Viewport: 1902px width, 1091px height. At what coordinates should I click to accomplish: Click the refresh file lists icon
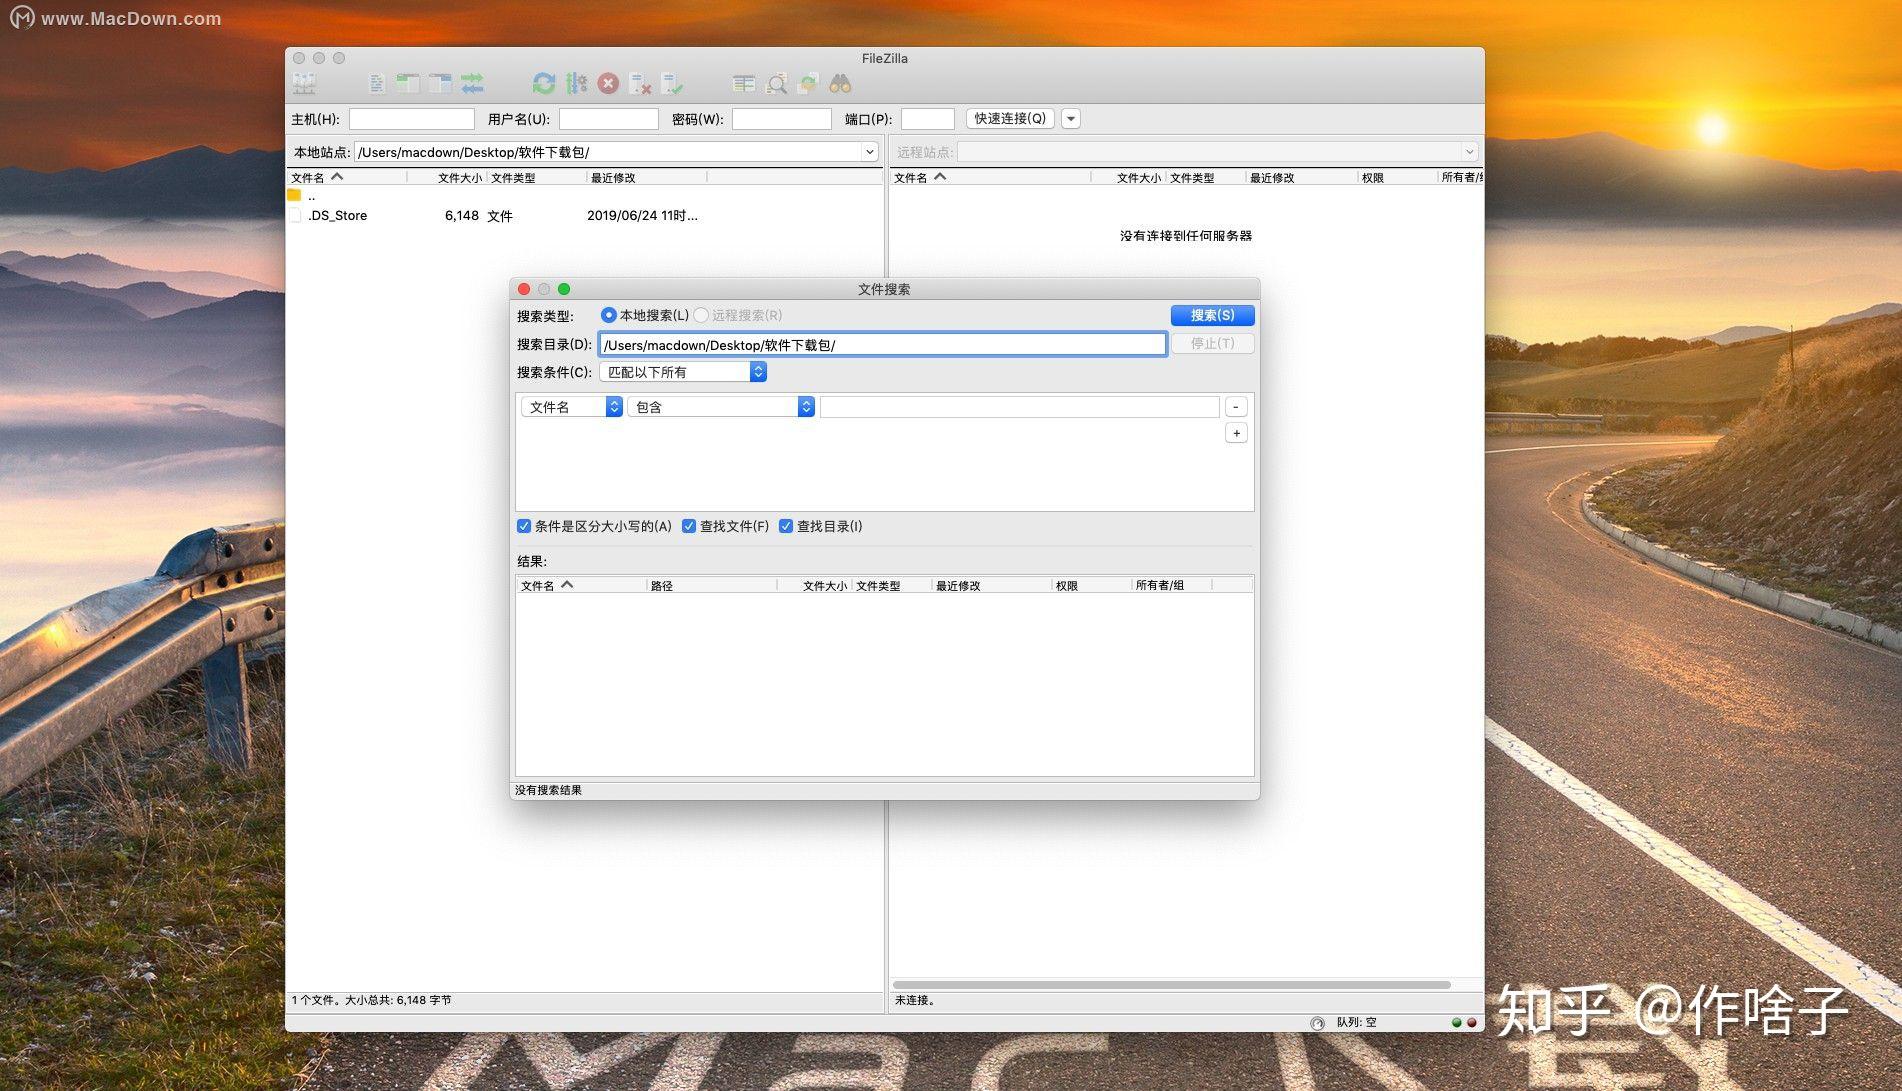543,84
